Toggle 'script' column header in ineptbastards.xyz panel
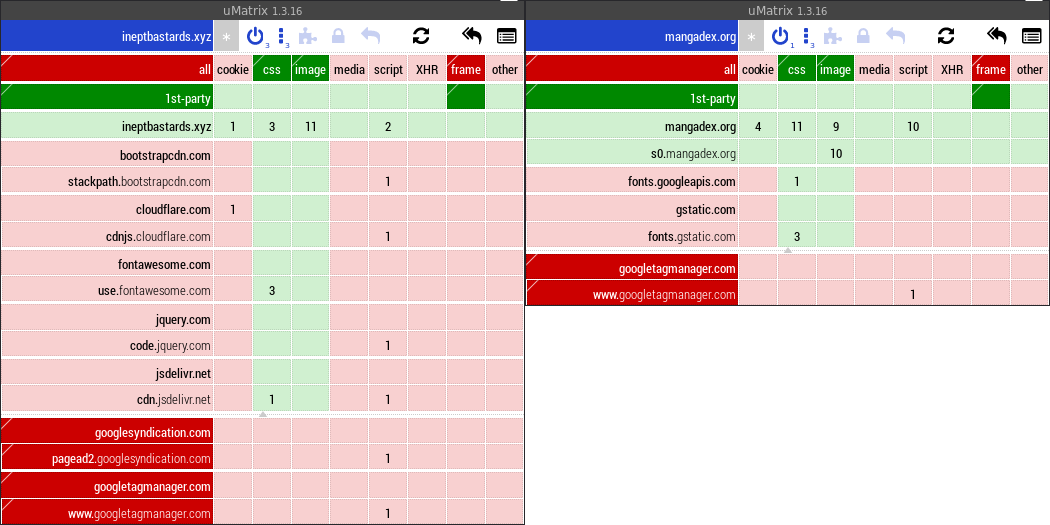The width and height of the screenshot is (1050, 525). click(388, 69)
